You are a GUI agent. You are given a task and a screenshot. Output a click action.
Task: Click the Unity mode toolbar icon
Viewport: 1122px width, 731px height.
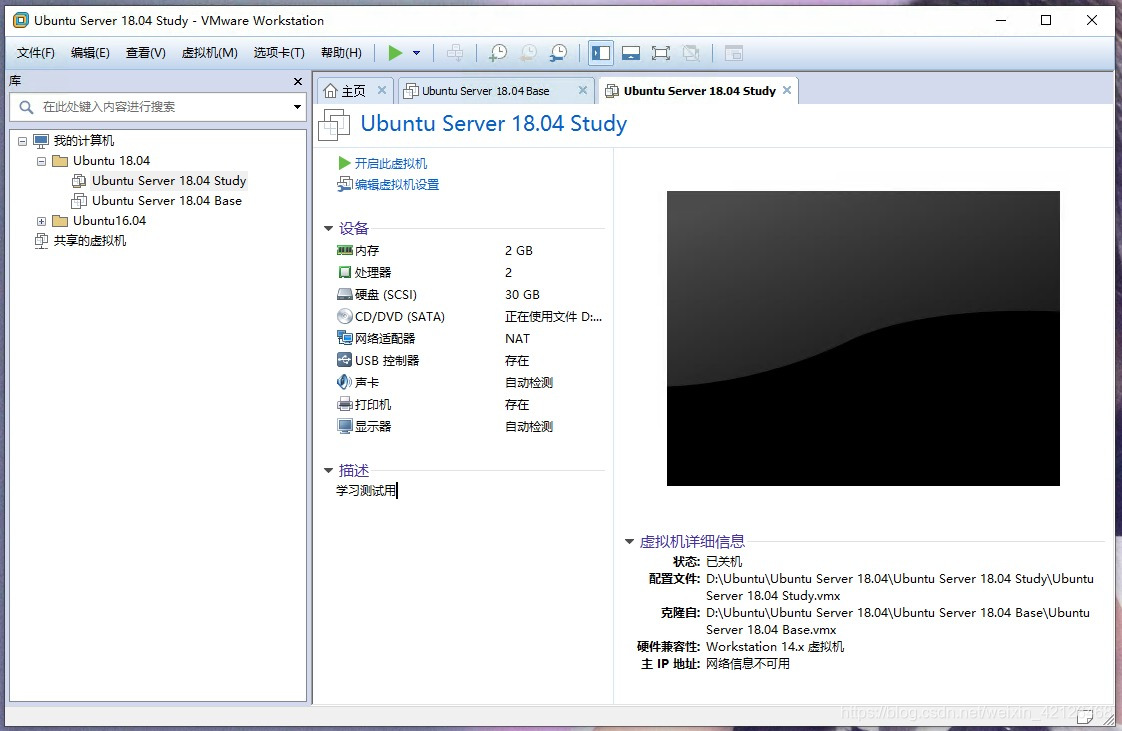click(x=691, y=53)
